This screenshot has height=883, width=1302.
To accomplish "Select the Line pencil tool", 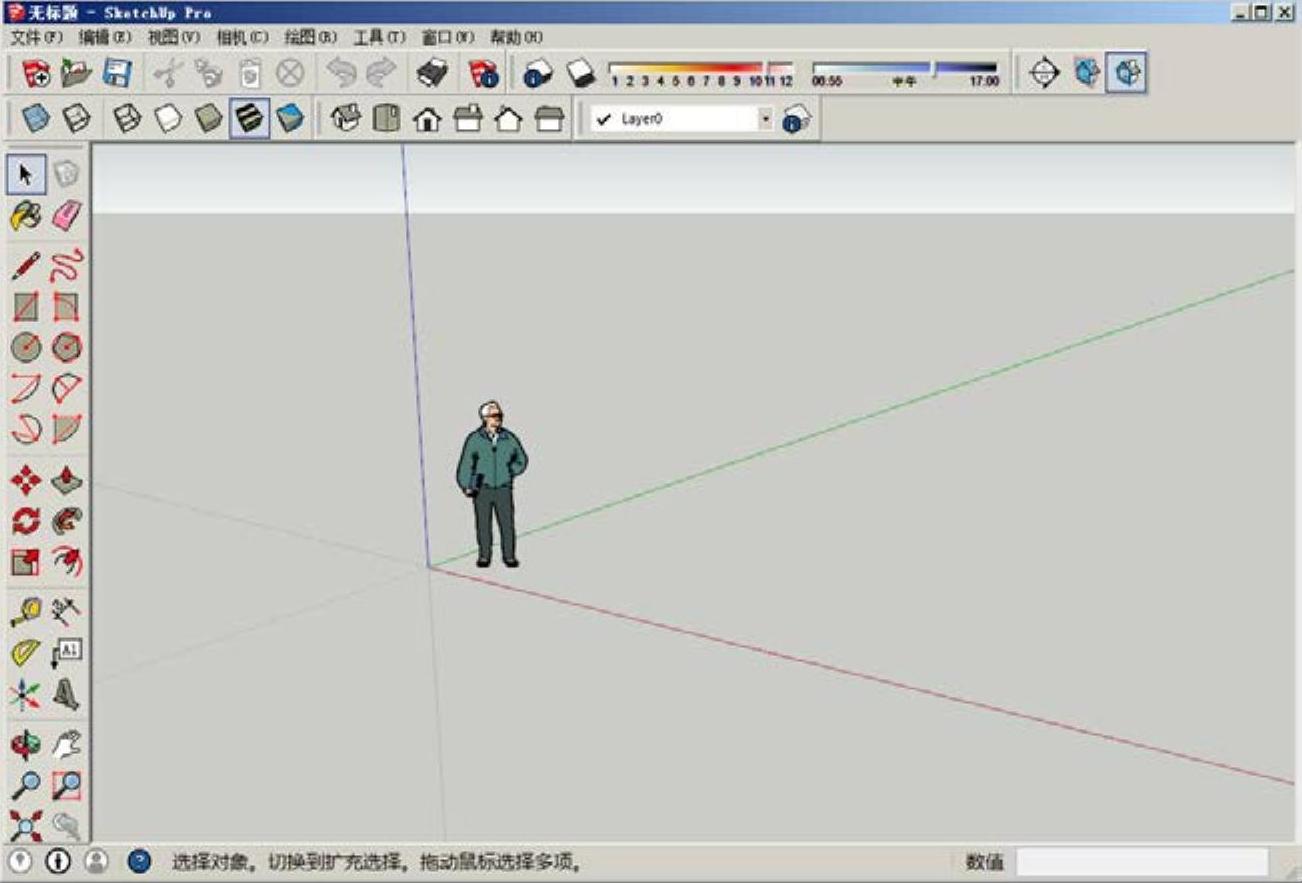I will [x=26, y=266].
